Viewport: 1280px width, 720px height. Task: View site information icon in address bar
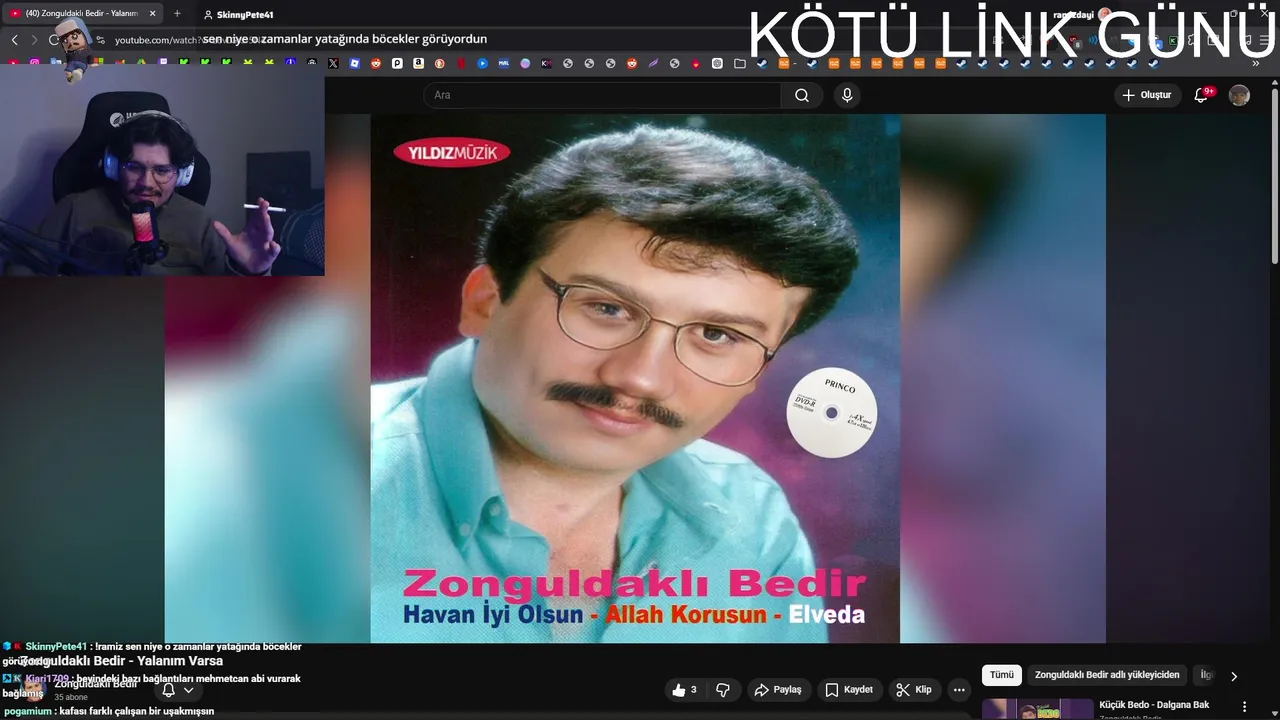[100, 40]
